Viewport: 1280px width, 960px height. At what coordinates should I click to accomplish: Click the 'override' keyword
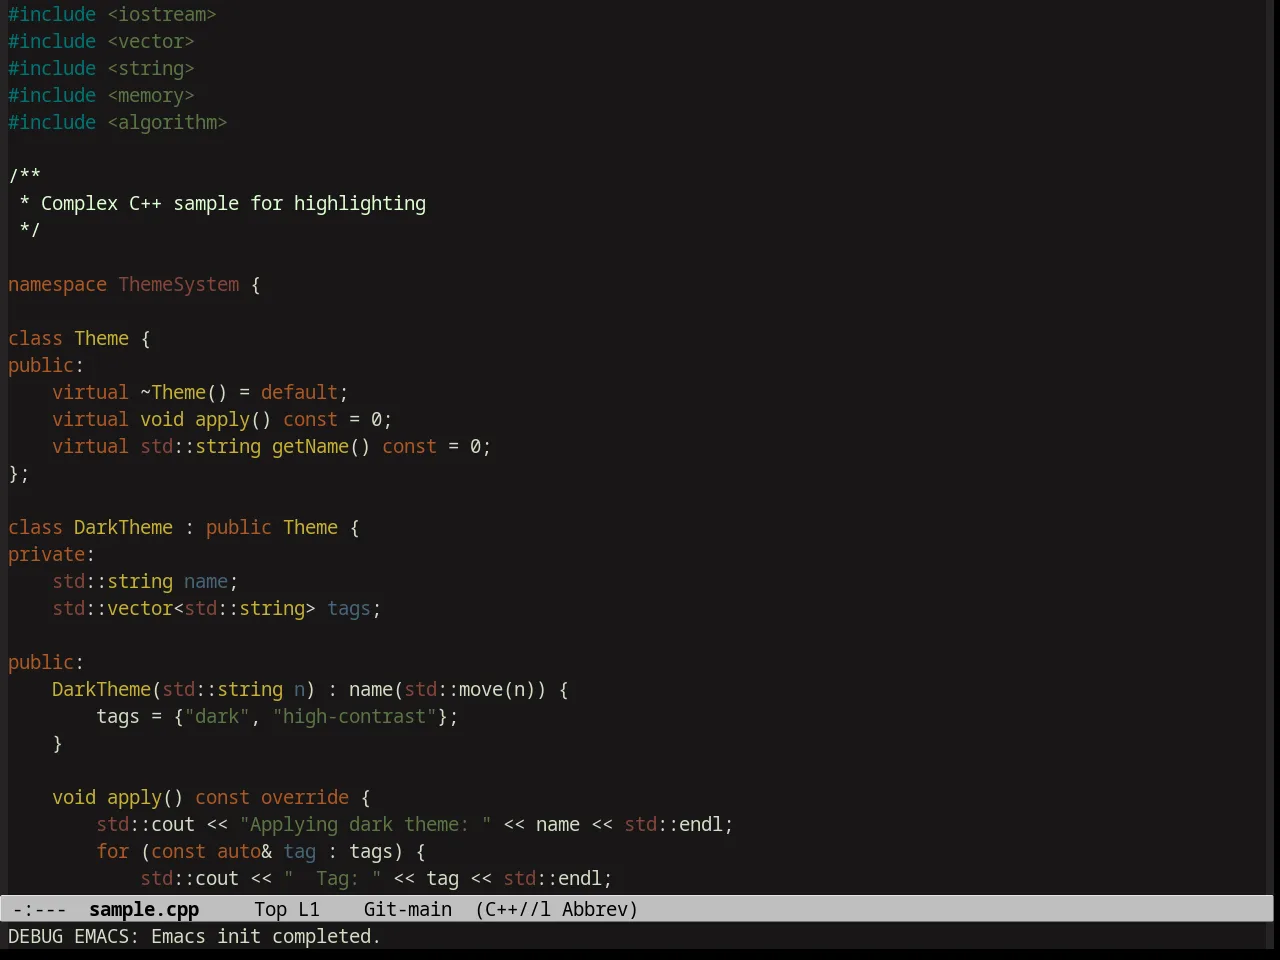[305, 797]
